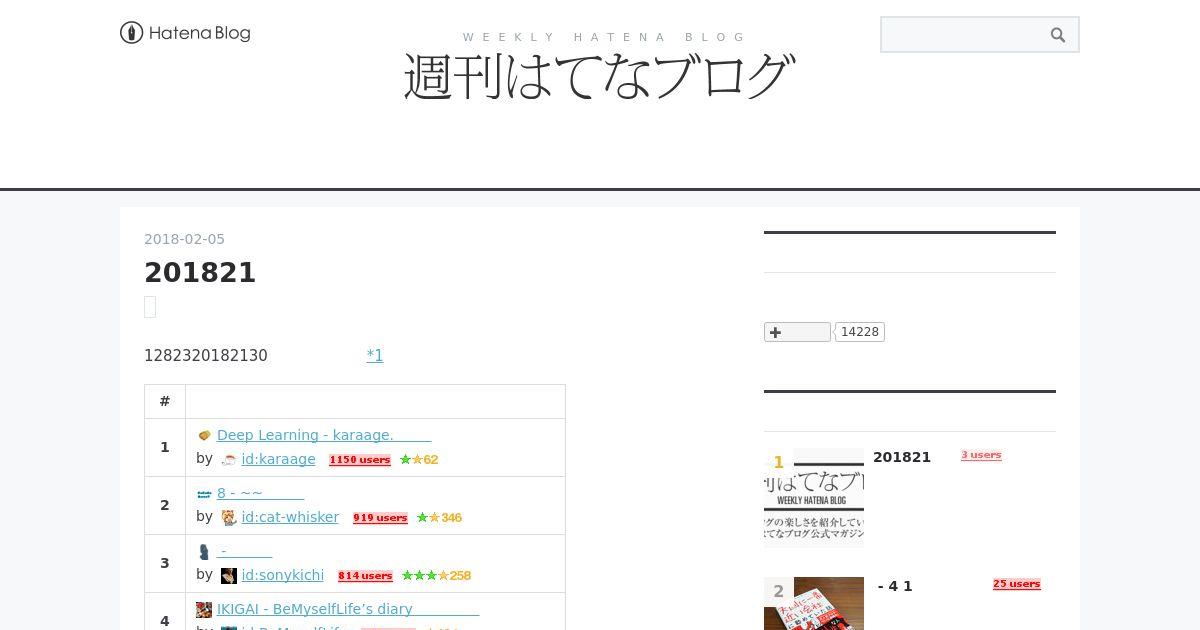1200x630 pixels.
Task: Click the plus subscribe button
Action: point(797,332)
